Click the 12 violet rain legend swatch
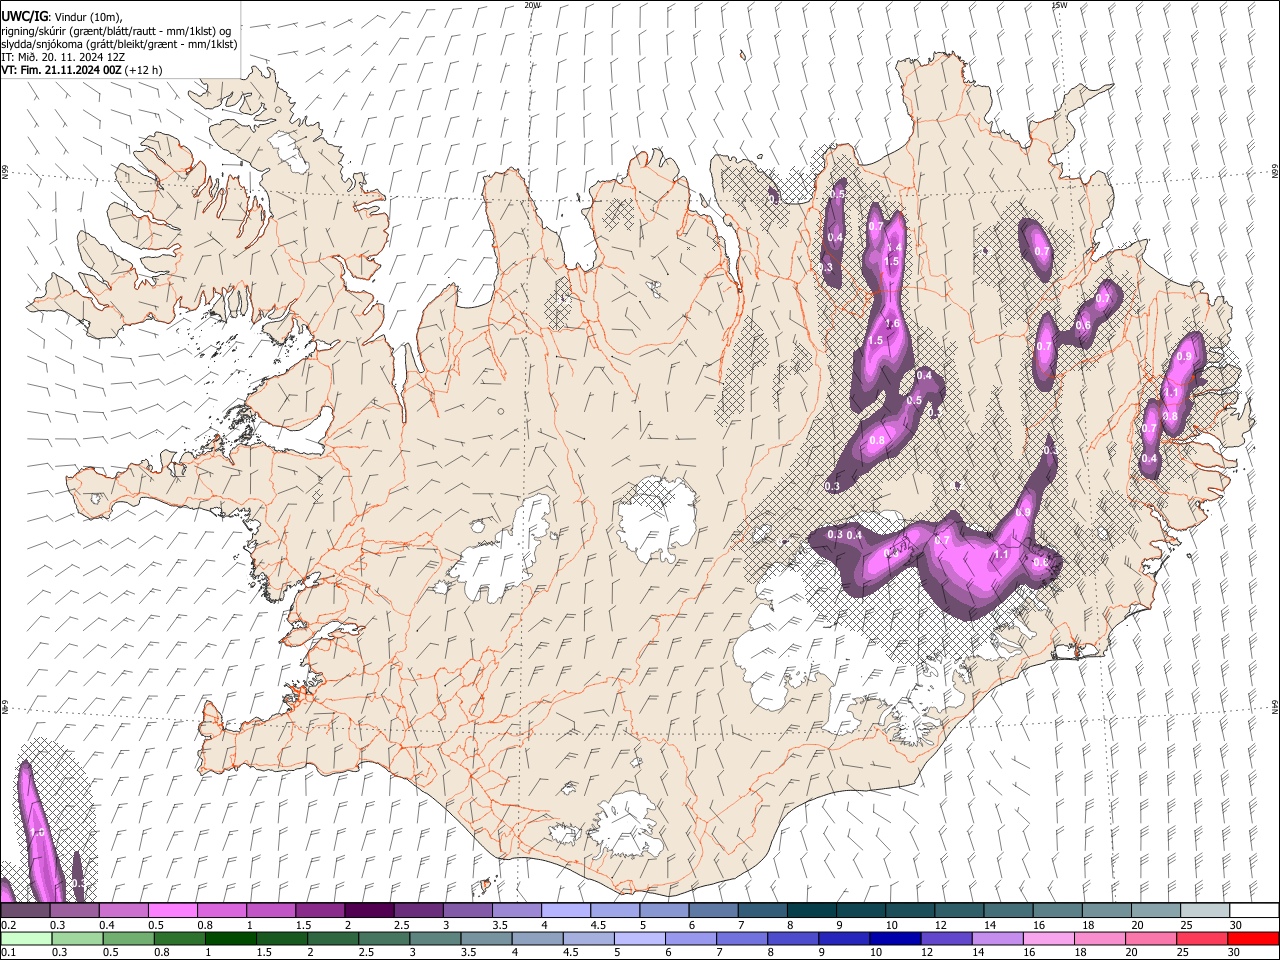Screen dimensions: 1280x960 coord(945,939)
